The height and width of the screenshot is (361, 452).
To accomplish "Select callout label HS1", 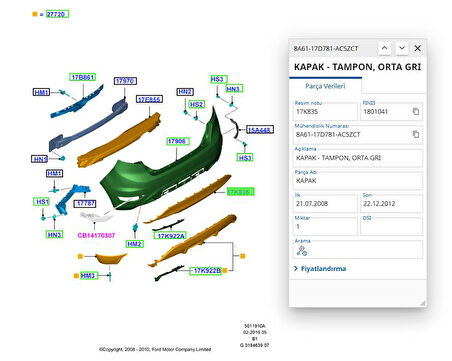I will [x=42, y=201].
